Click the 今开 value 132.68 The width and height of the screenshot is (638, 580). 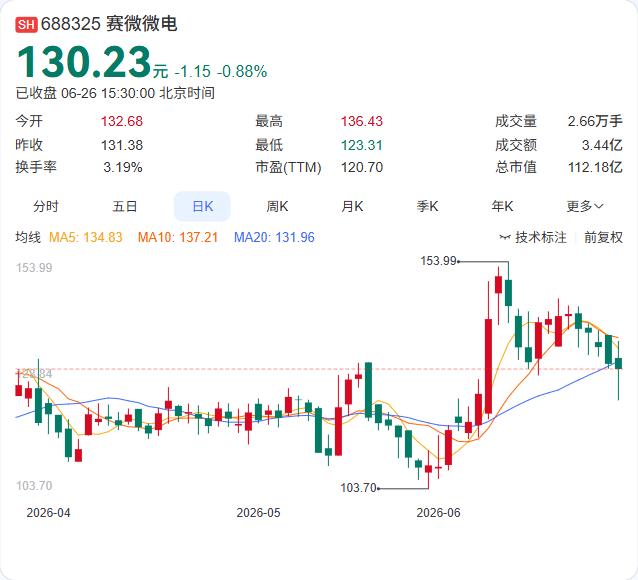click(122, 121)
